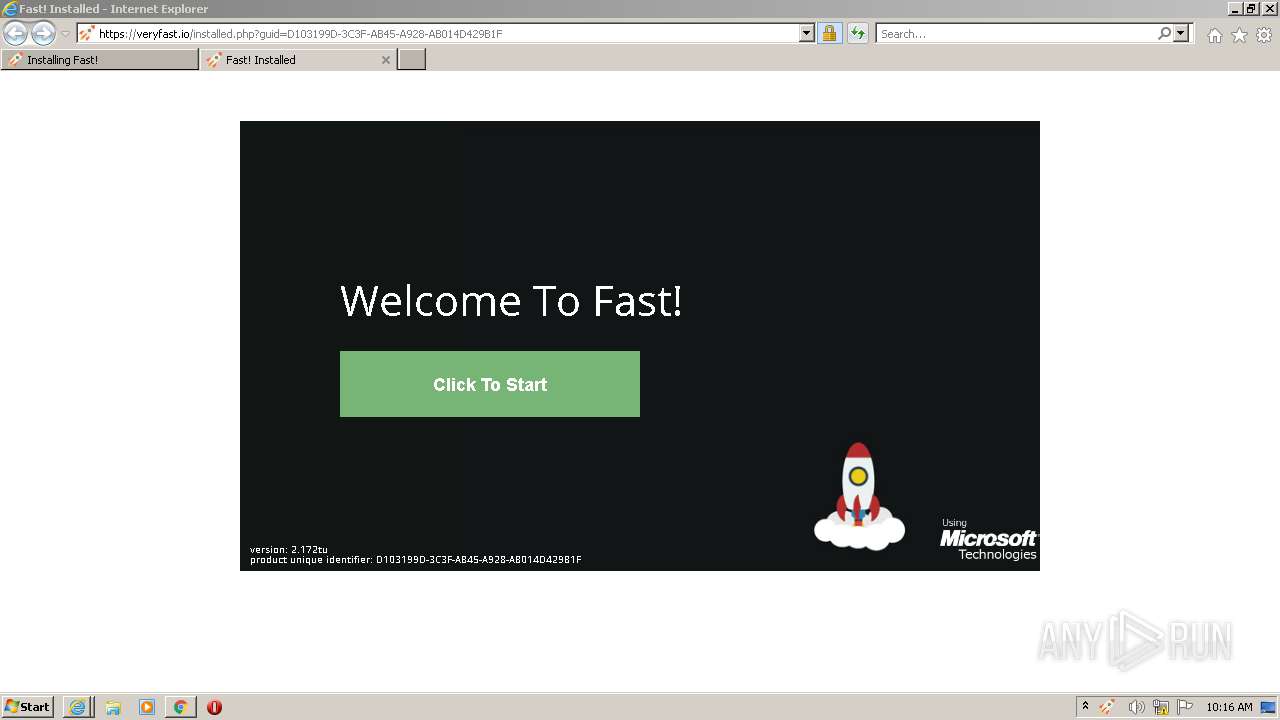1280x720 pixels.
Task: Click the rocket on cloud image
Action: (859, 497)
